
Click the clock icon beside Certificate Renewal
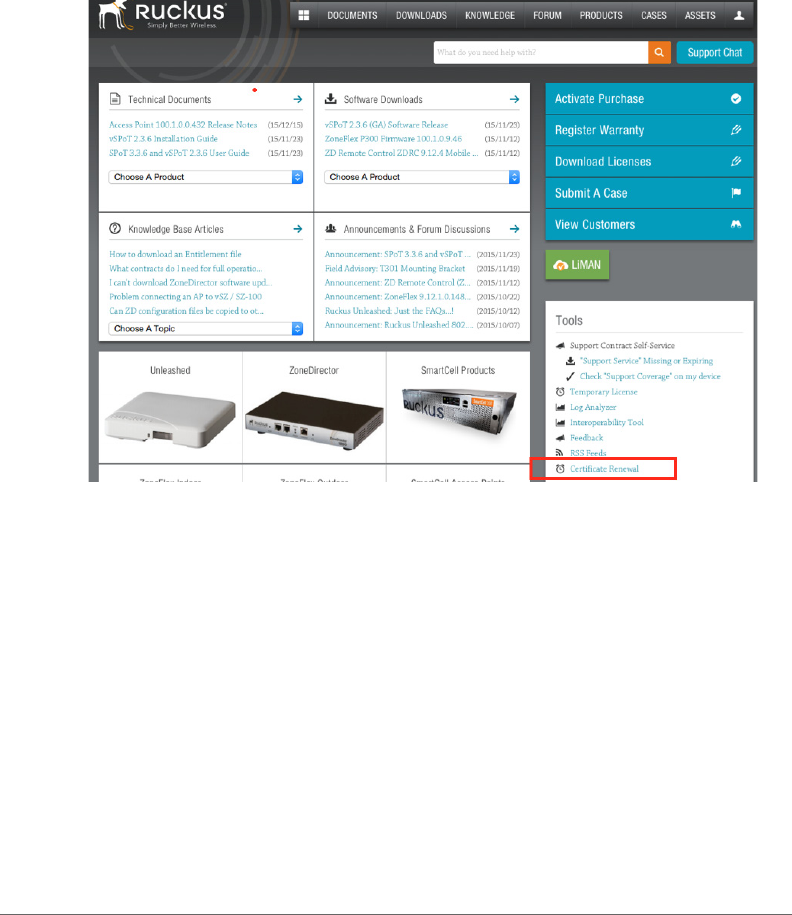coord(560,469)
